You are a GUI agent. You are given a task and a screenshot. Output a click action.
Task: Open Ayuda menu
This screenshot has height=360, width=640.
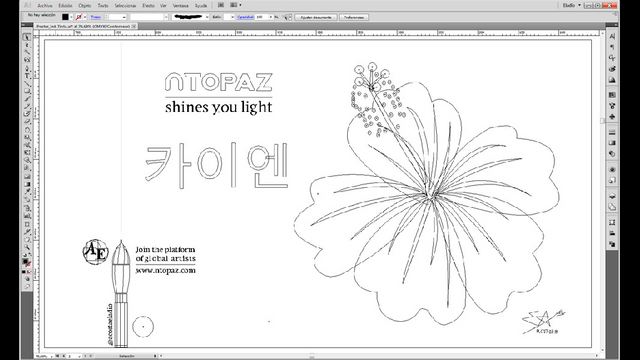[x=201, y=6]
